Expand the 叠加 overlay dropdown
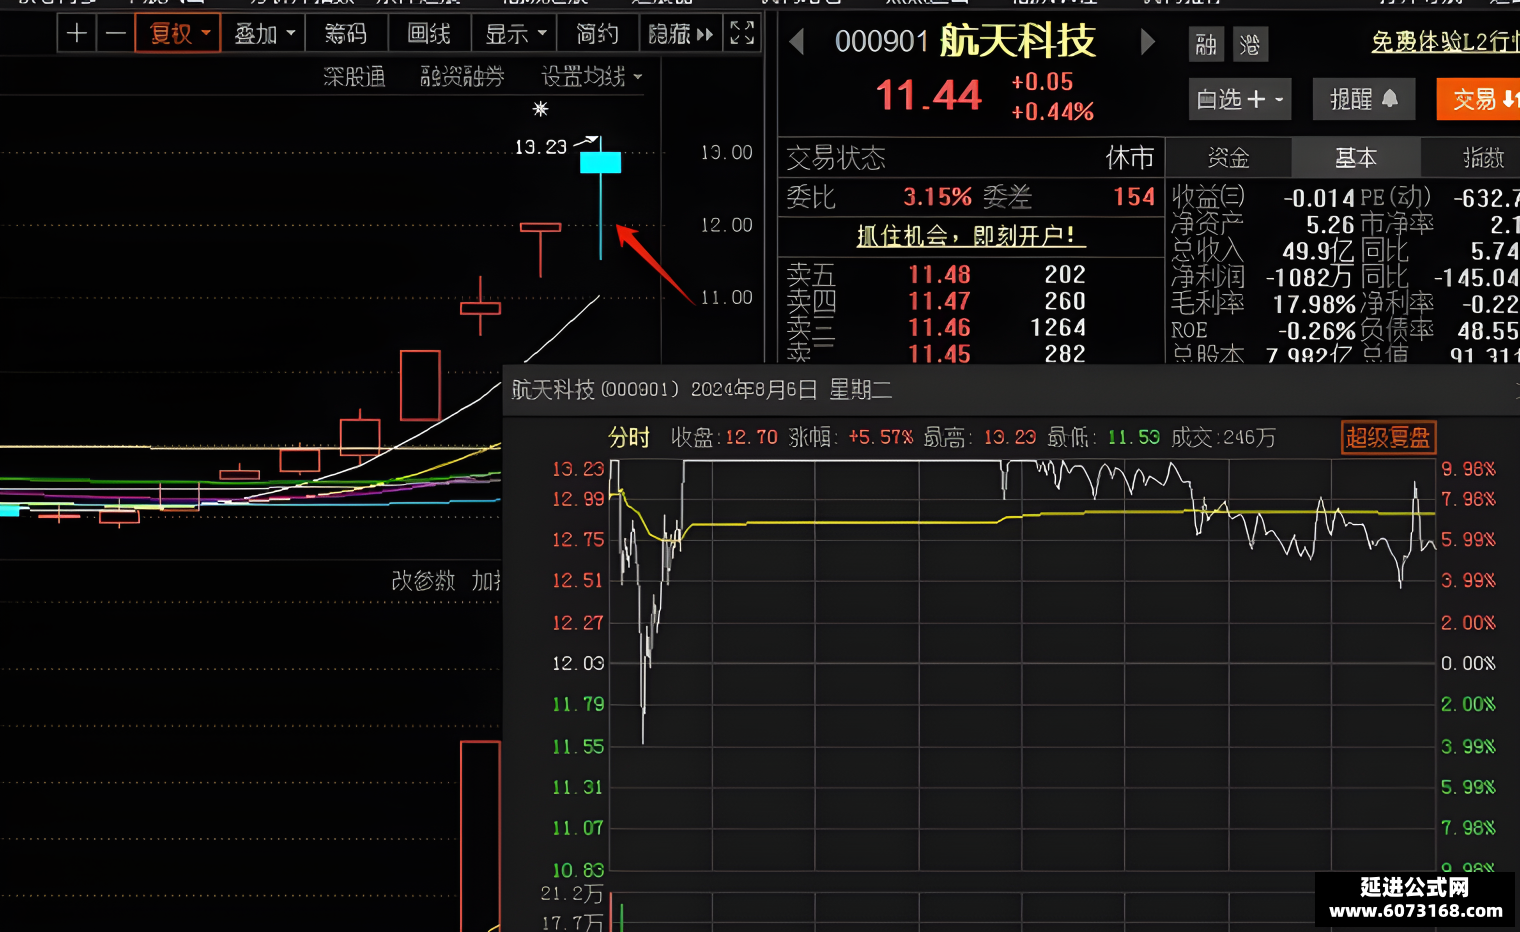The image size is (1520, 932). [263, 34]
